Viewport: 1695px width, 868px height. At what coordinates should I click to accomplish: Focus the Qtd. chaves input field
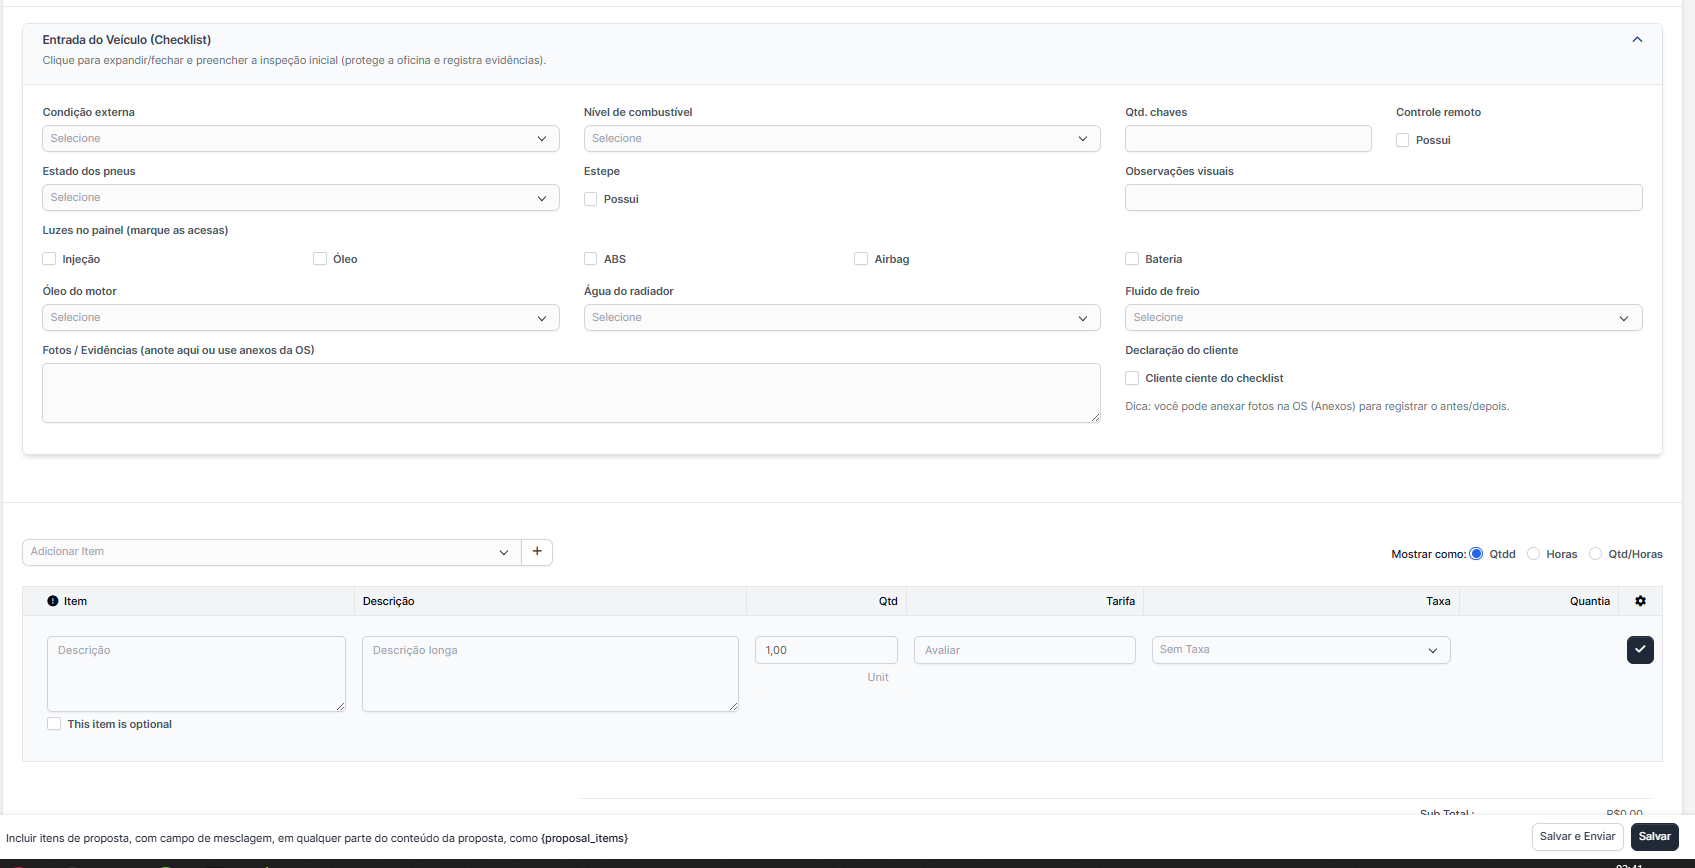[x=1247, y=139]
